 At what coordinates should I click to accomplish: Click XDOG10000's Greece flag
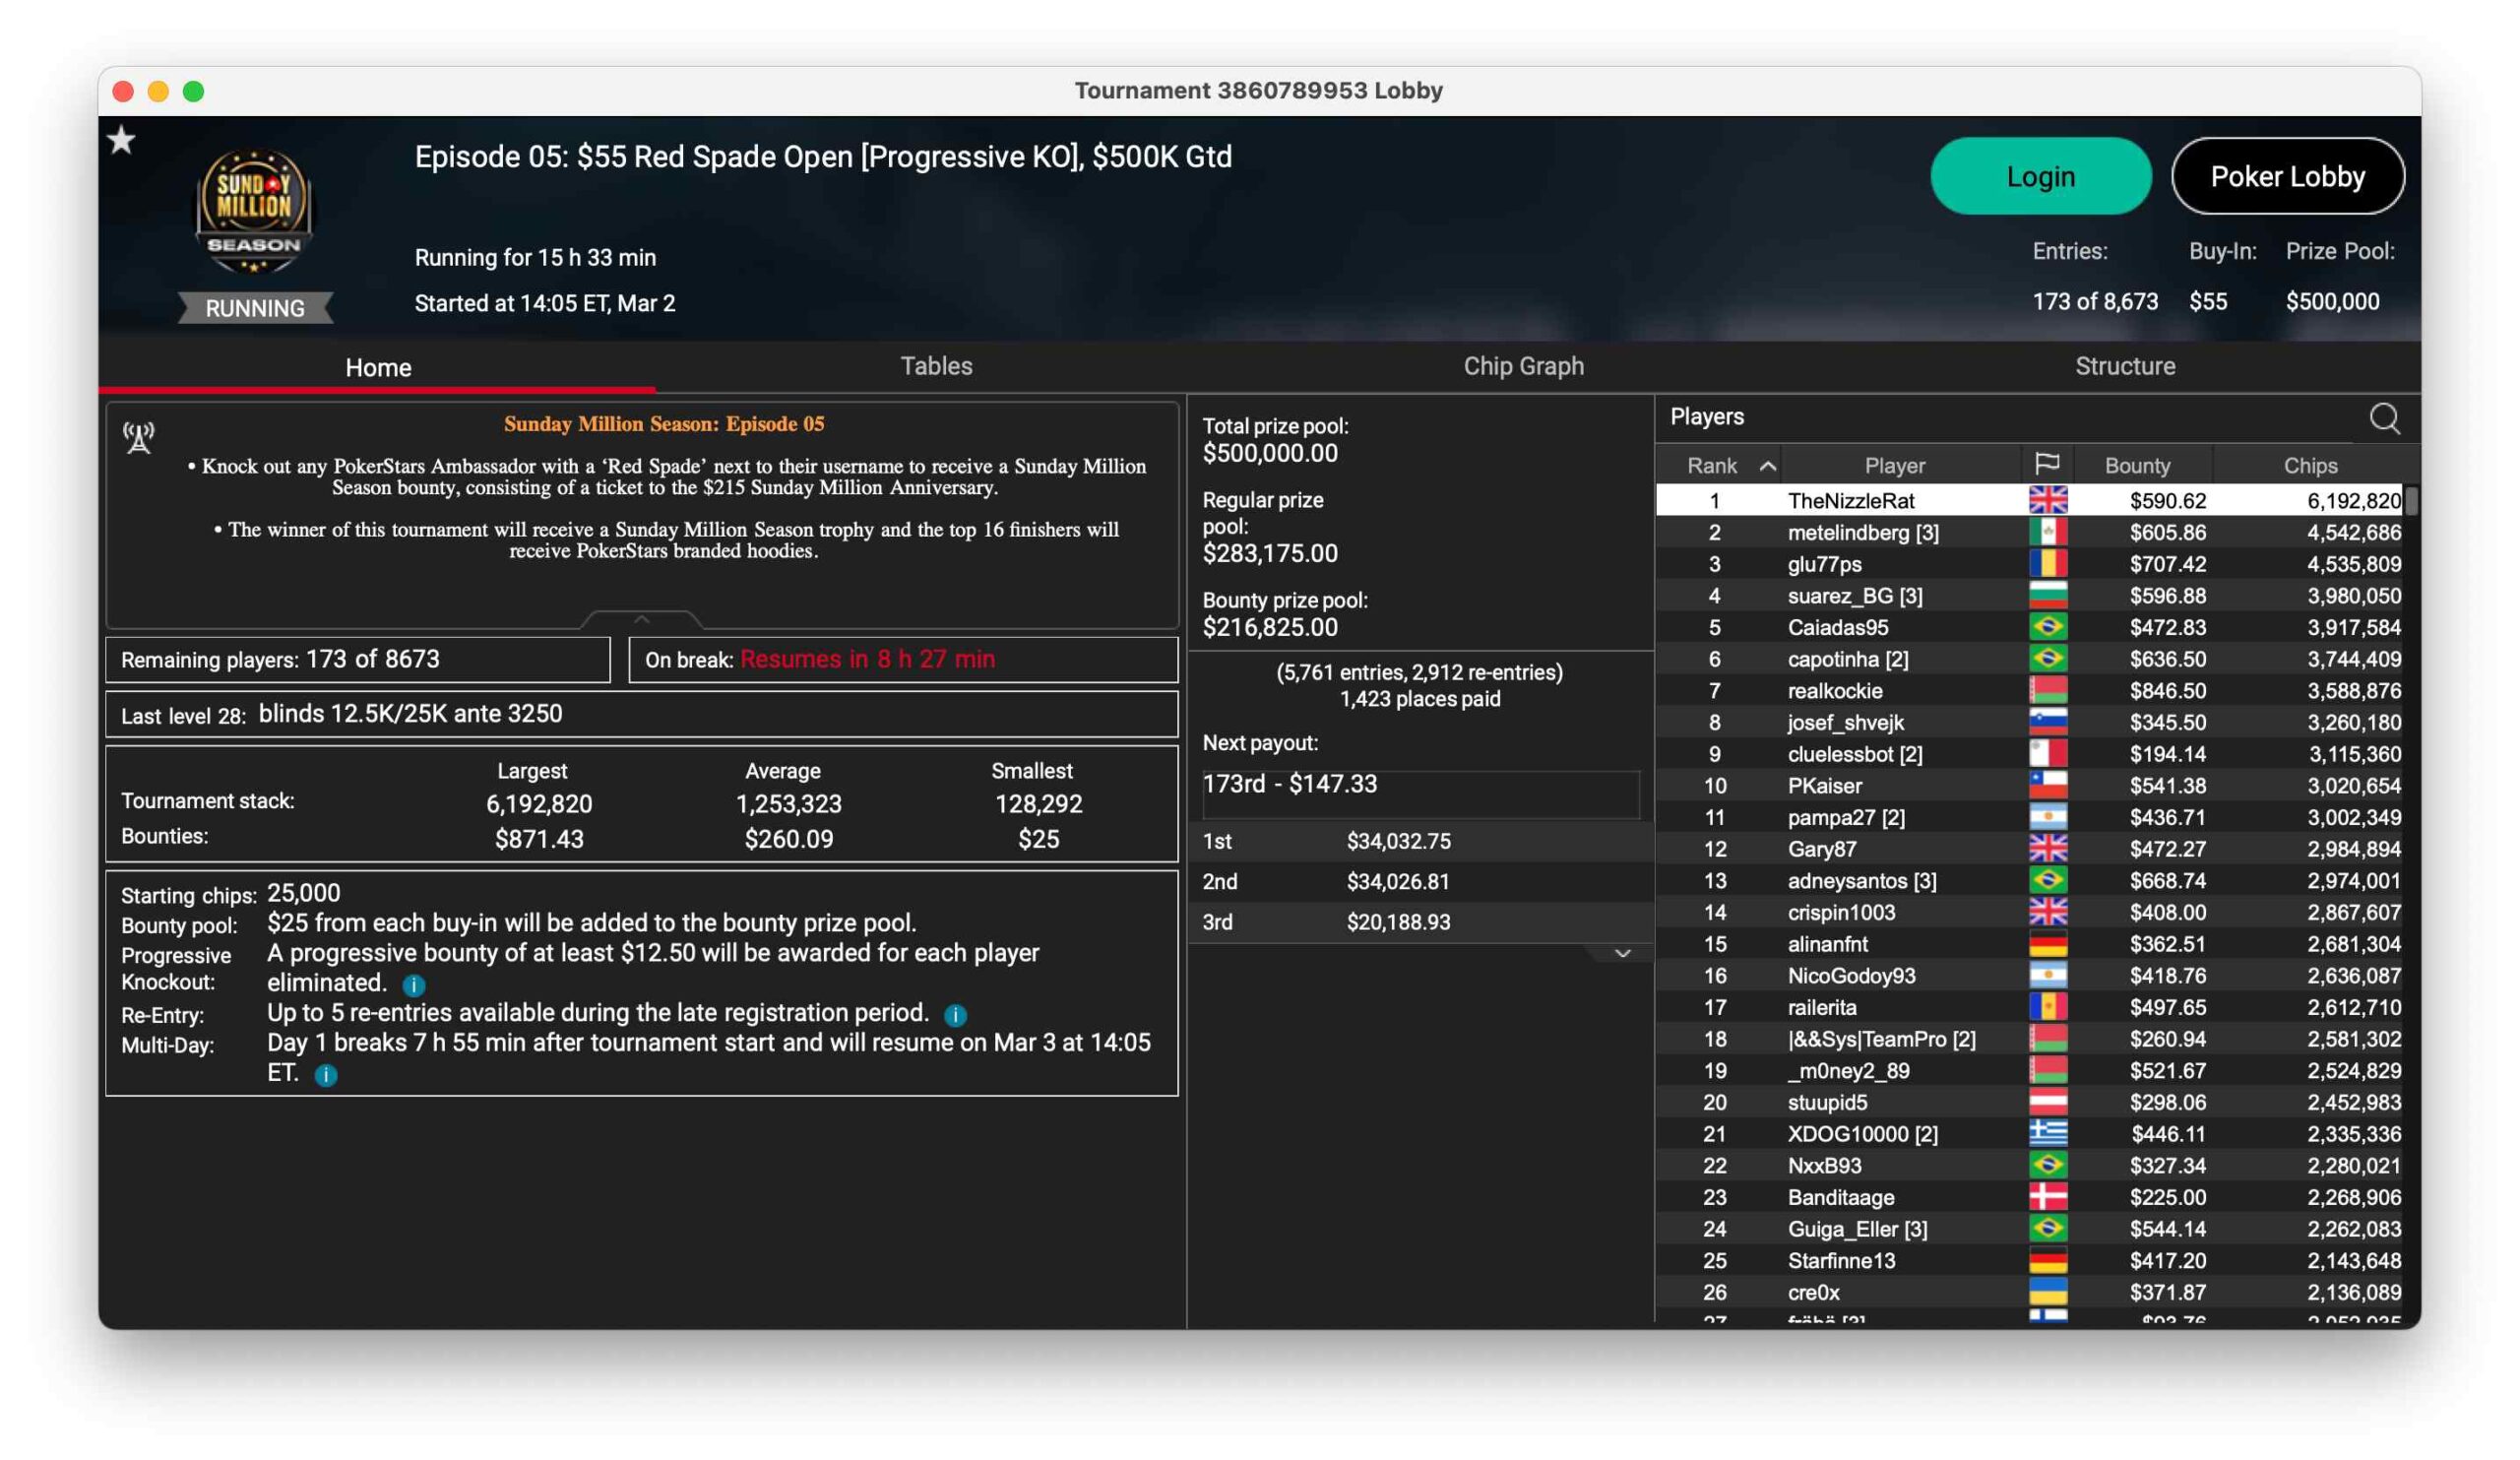[2047, 1134]
